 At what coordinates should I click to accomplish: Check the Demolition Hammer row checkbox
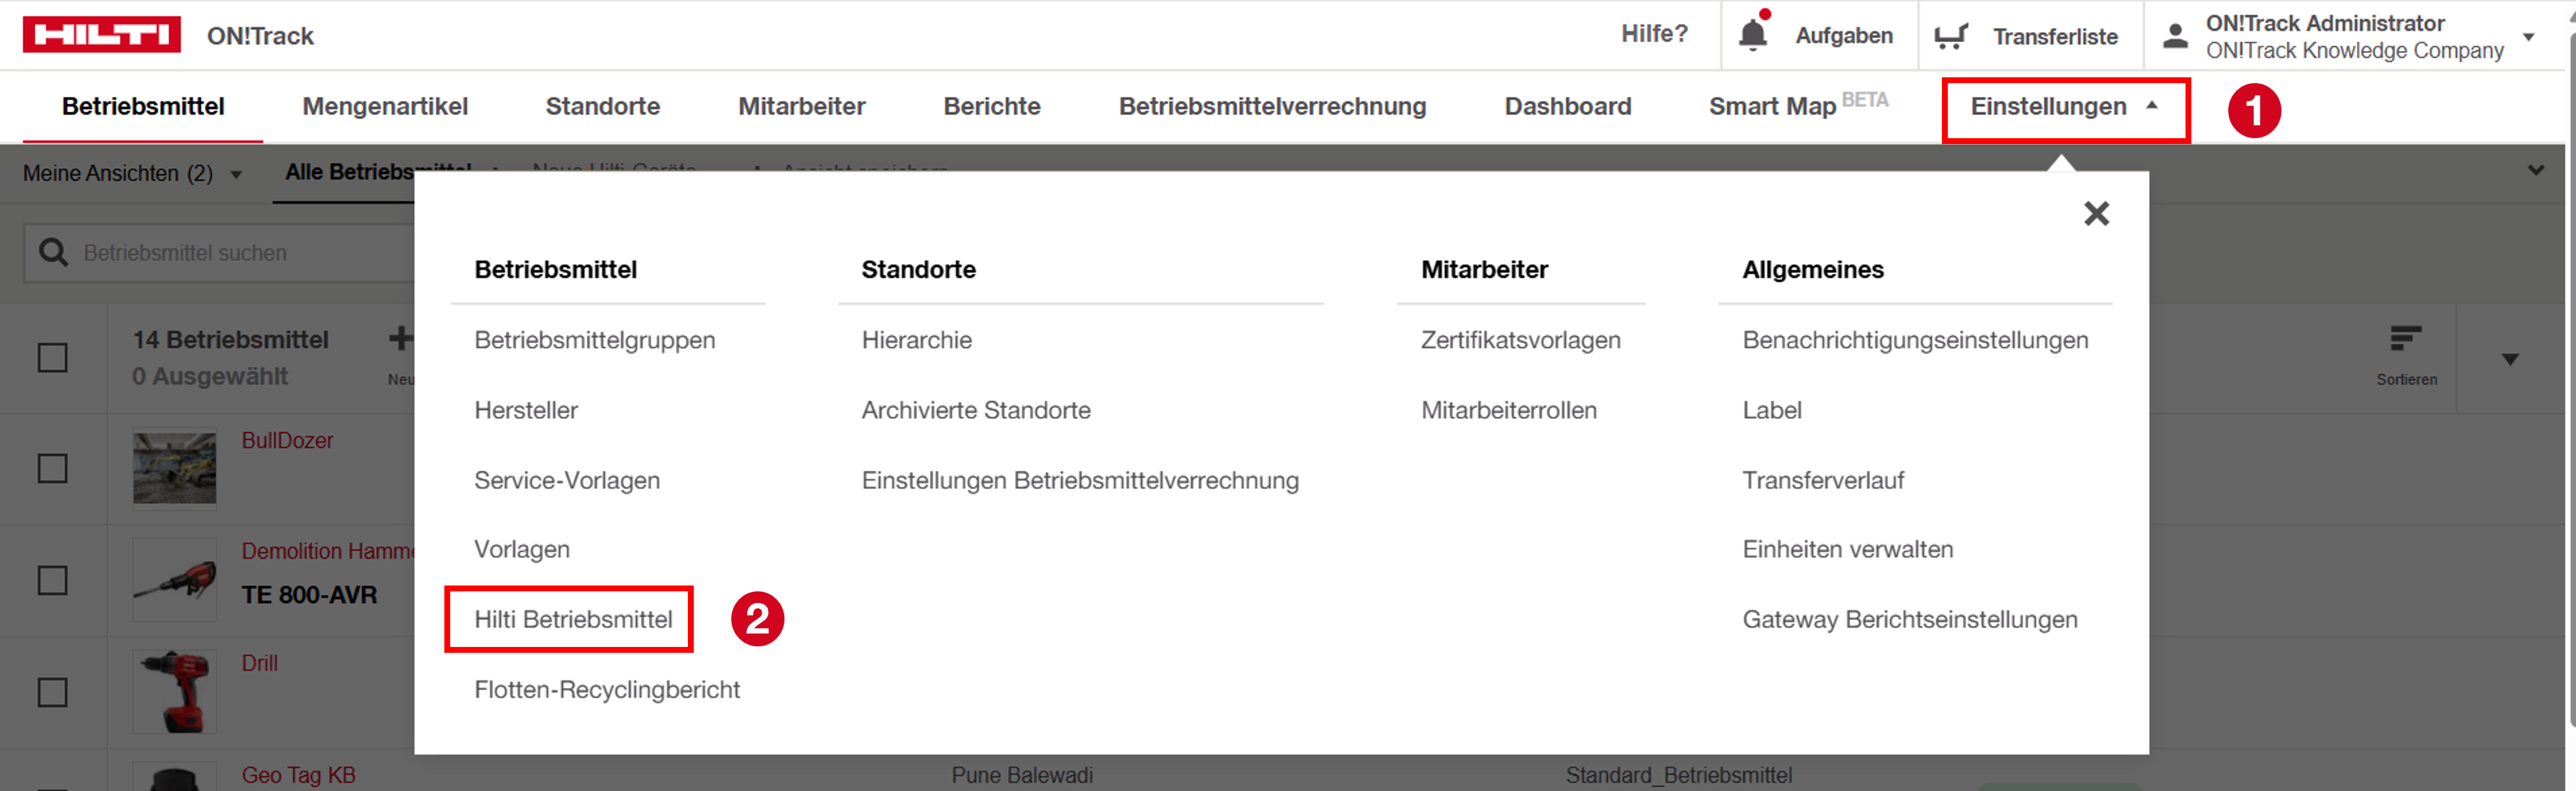[53, 580]
